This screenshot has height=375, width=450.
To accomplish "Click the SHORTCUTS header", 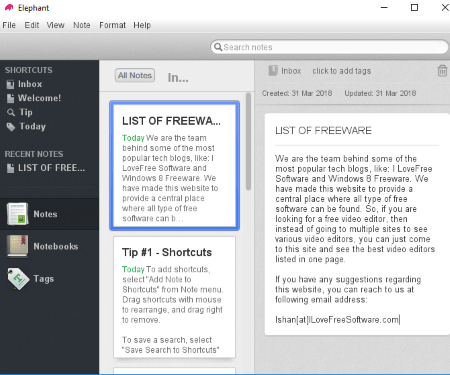I will click(29, 70).
